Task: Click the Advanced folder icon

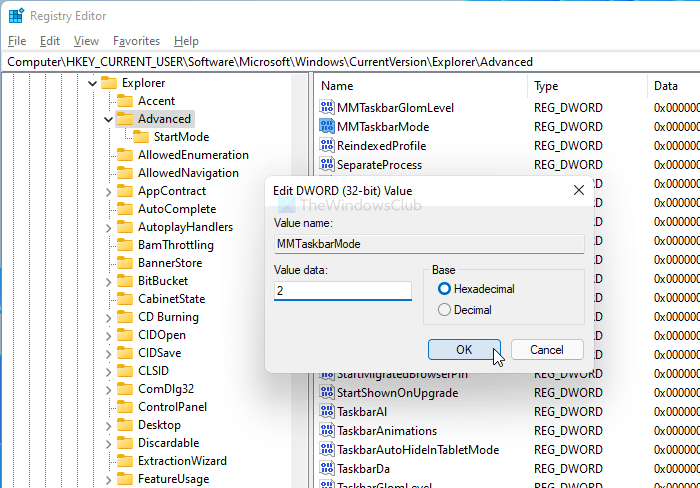Action: tap(125, 119)
